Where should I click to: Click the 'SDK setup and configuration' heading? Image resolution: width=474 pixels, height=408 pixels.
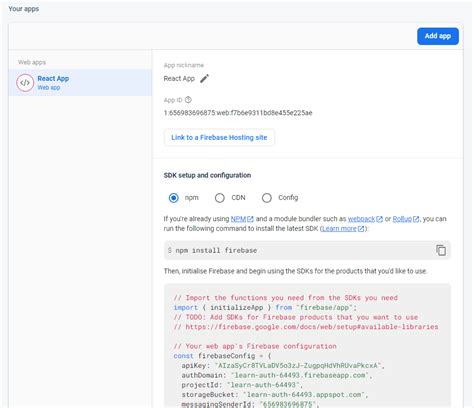click(207, 175)
